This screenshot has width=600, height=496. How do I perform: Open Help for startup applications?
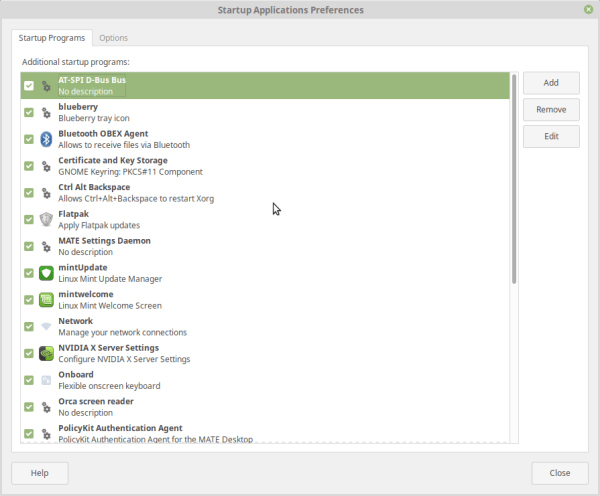[40, 473]
